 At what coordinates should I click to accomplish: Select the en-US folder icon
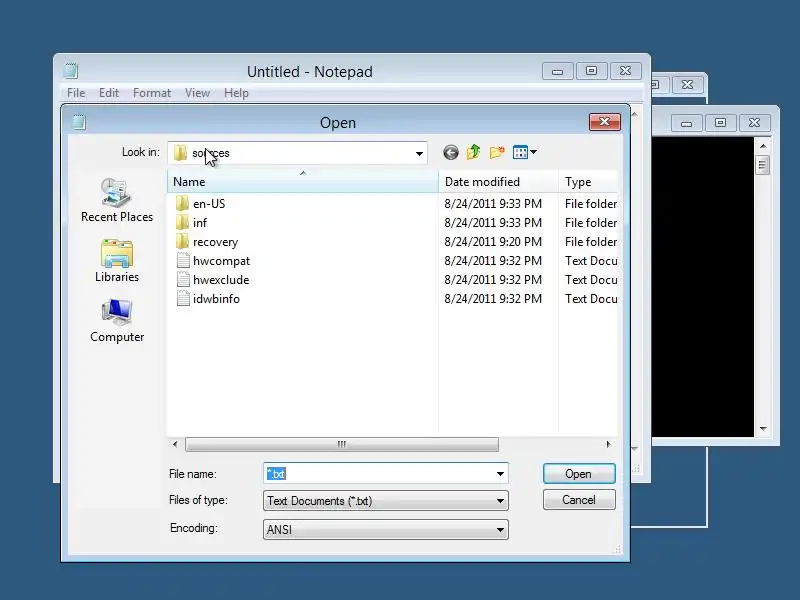point(182,204)
